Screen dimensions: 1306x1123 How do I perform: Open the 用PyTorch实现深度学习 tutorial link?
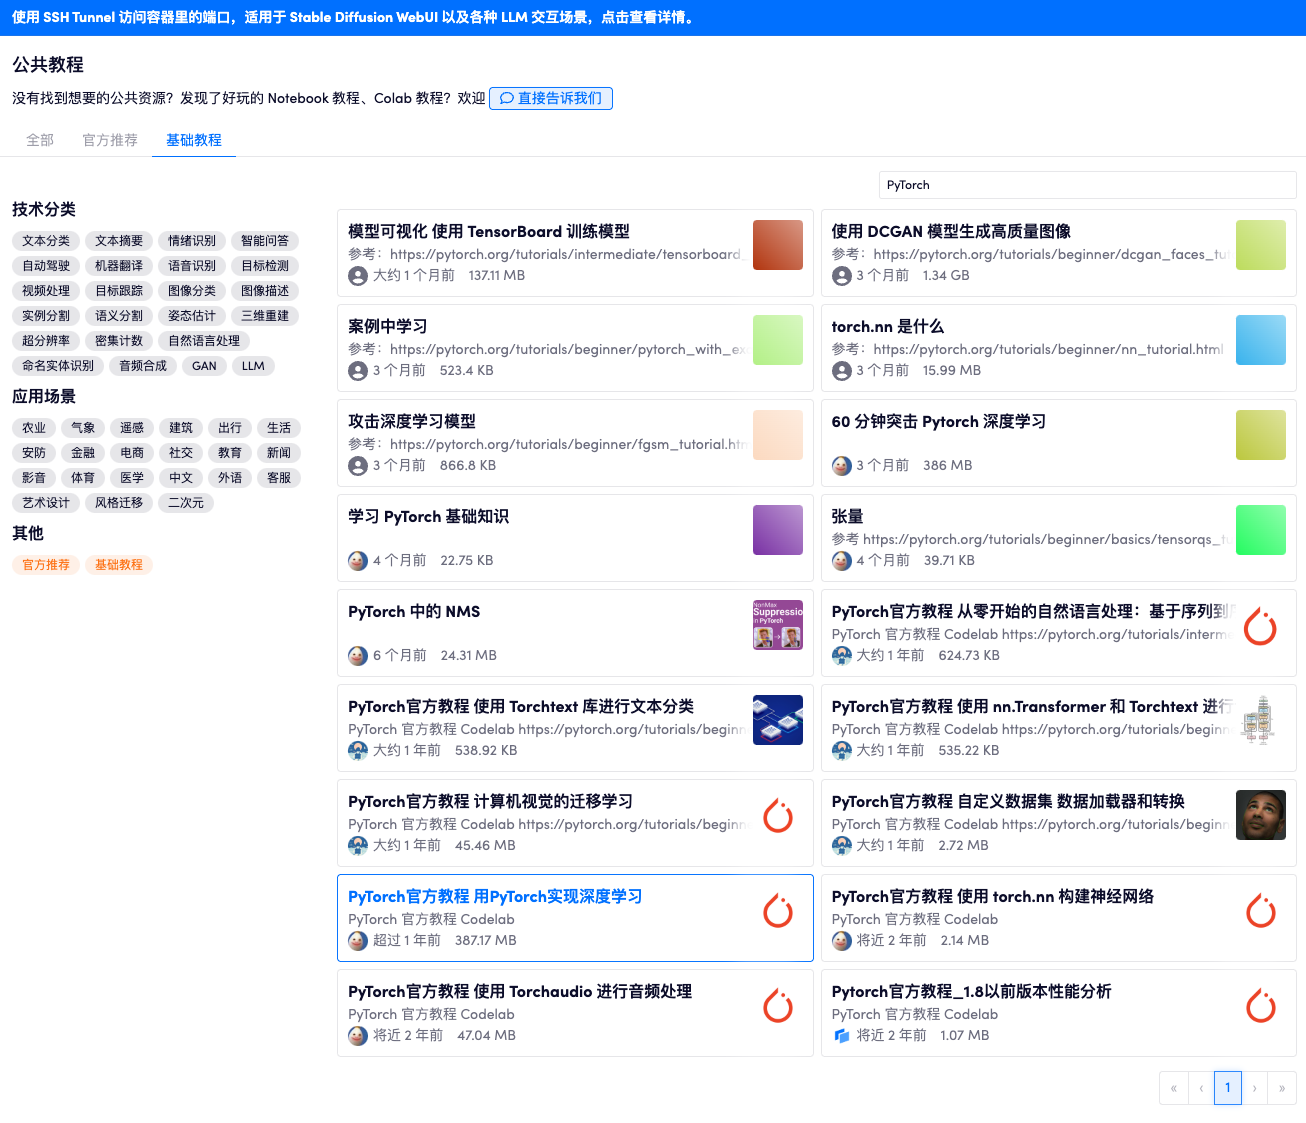tap(495, 897)
